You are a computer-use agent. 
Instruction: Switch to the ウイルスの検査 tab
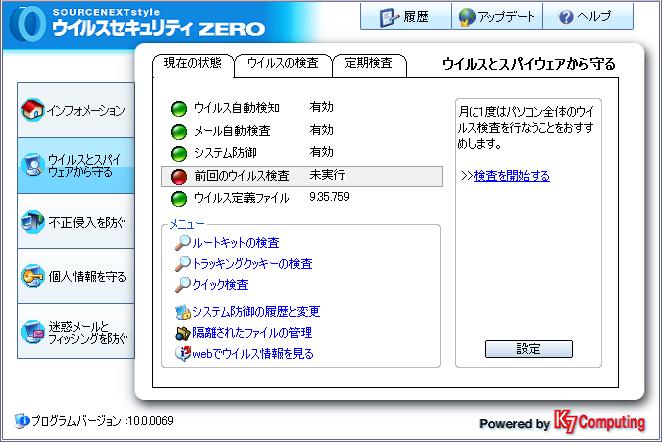click(282, 64)
